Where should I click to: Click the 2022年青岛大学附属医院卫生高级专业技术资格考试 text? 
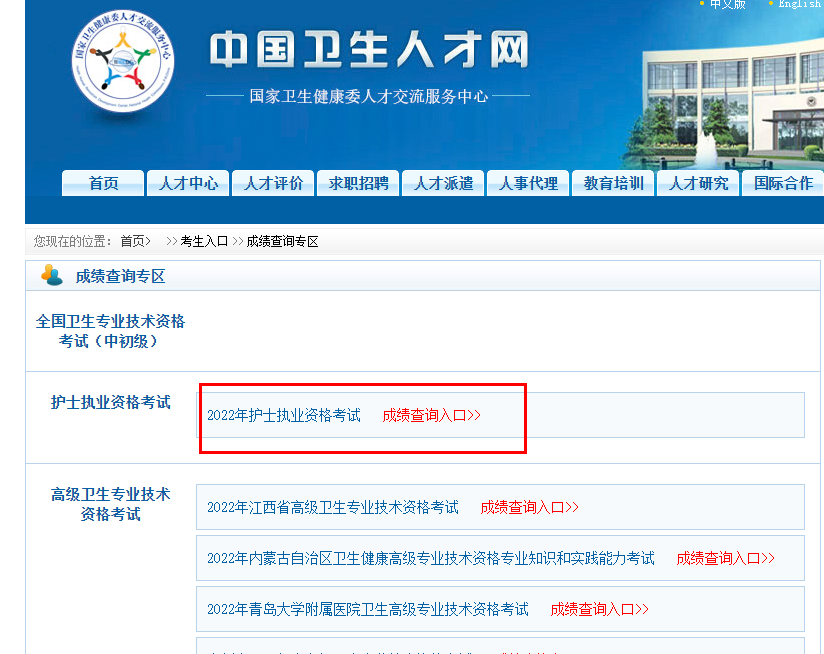coord(368,609)
